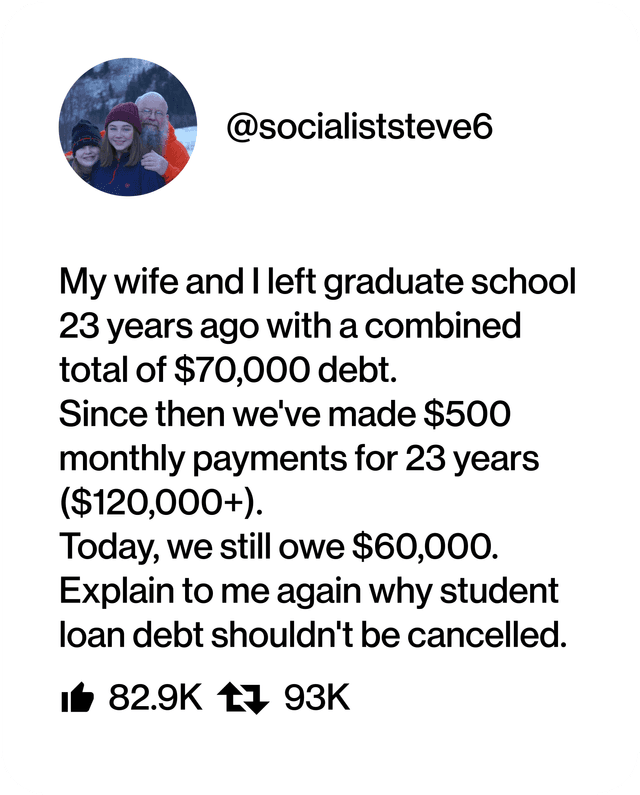
Task: Click the thumbs-up like icon
Action: coord(79,700)
